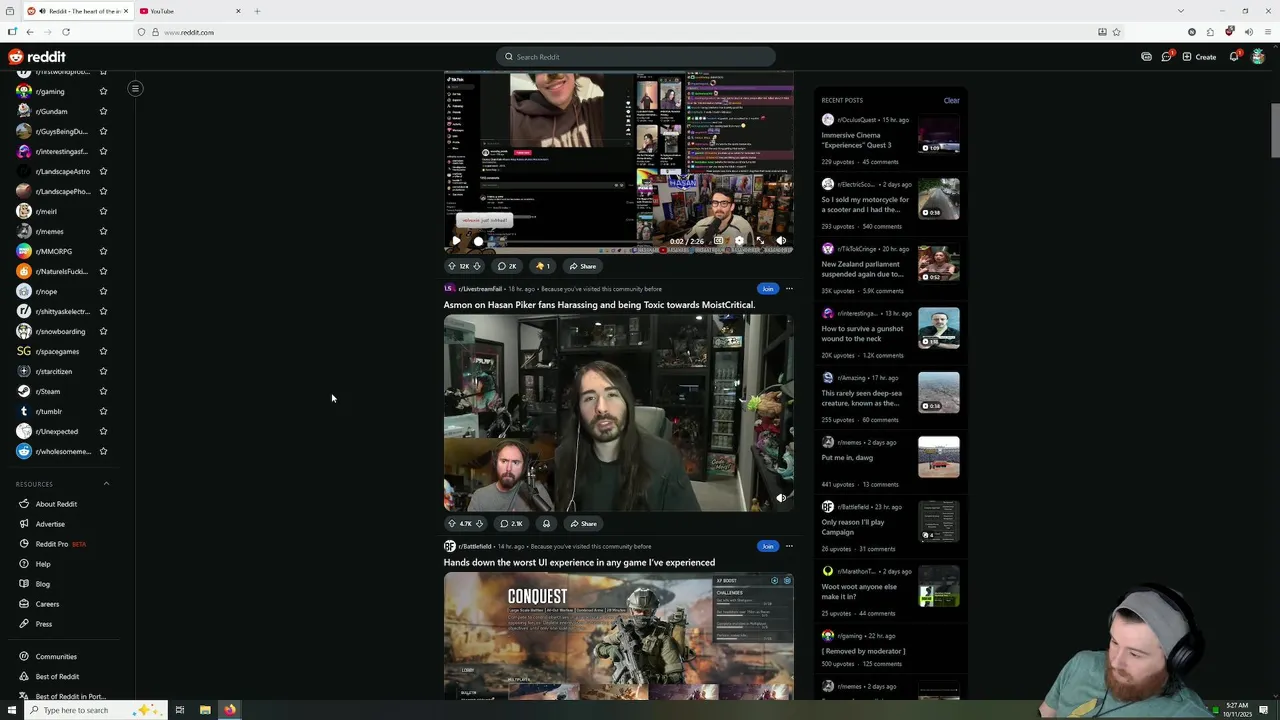
Task: Open comments on the Asmon post (2.1K)
Action: (511, 523)
